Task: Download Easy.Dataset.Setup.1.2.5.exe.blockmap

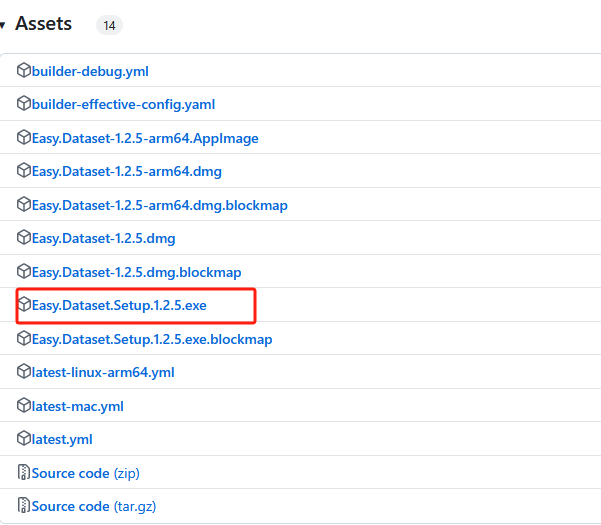Action: click(152, 340)
